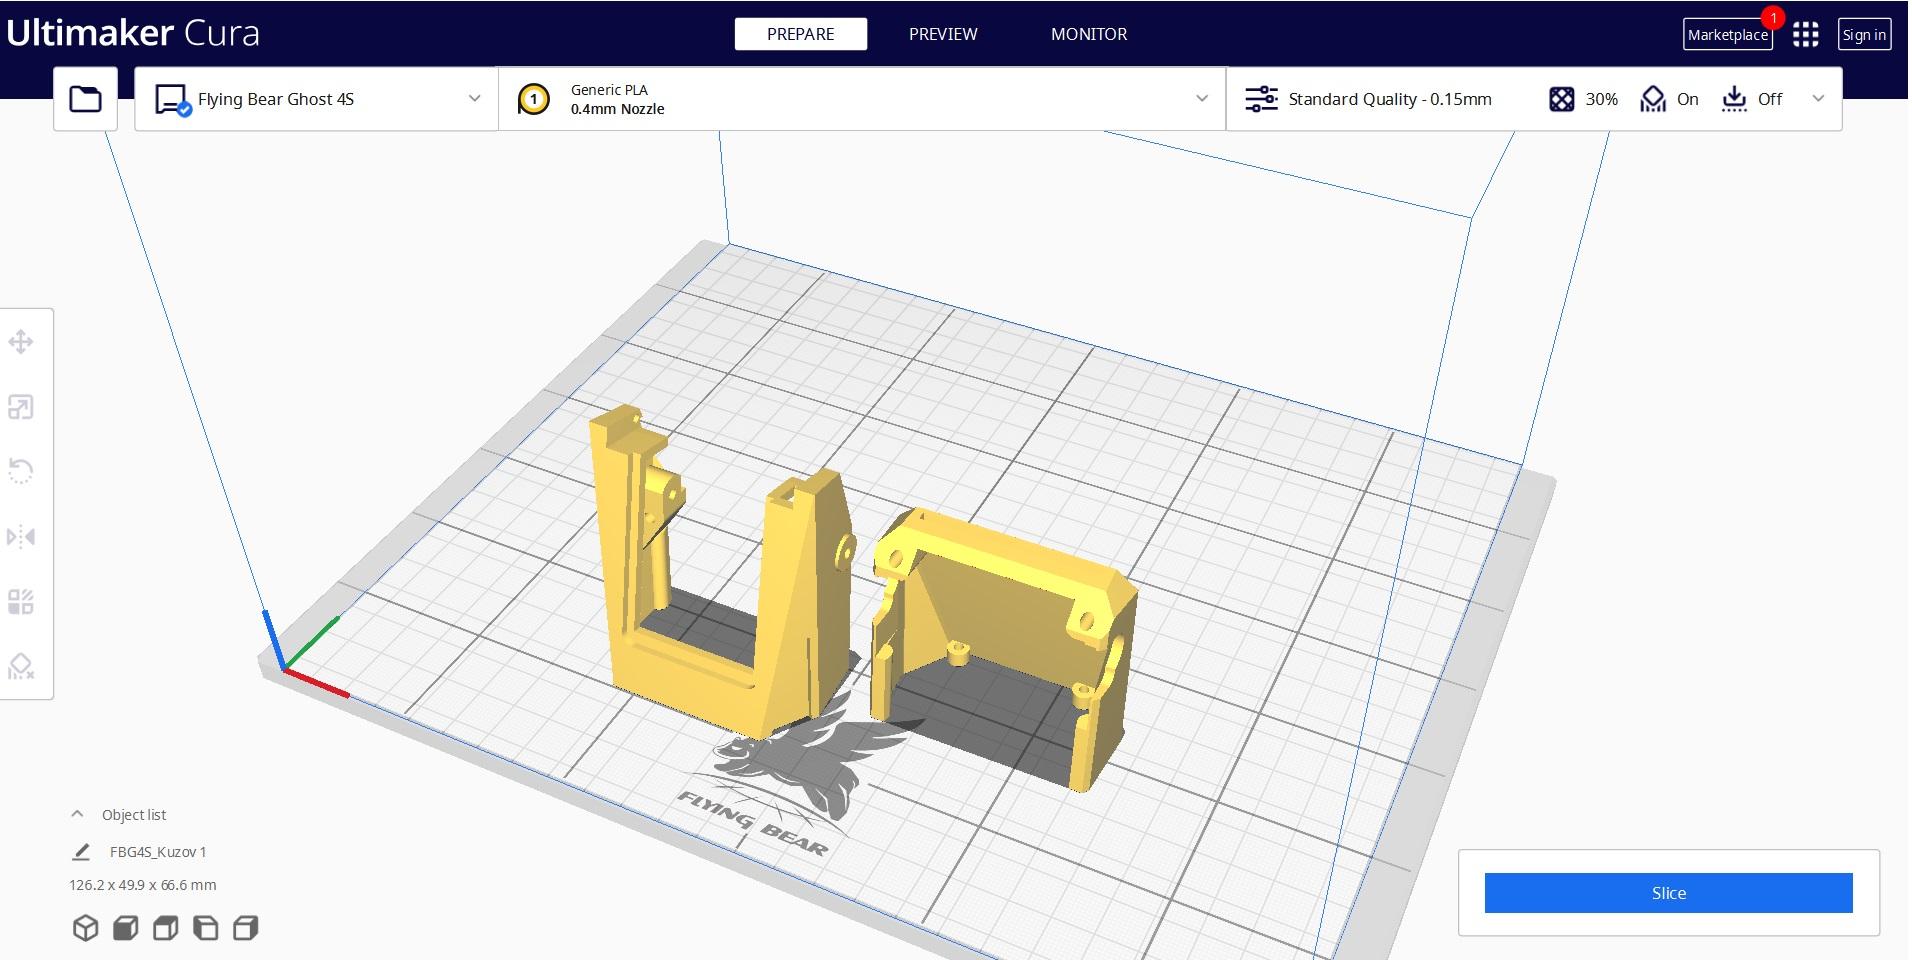Open file with the folder icon
1912x960 pixels.
click(x=85, y=99)
